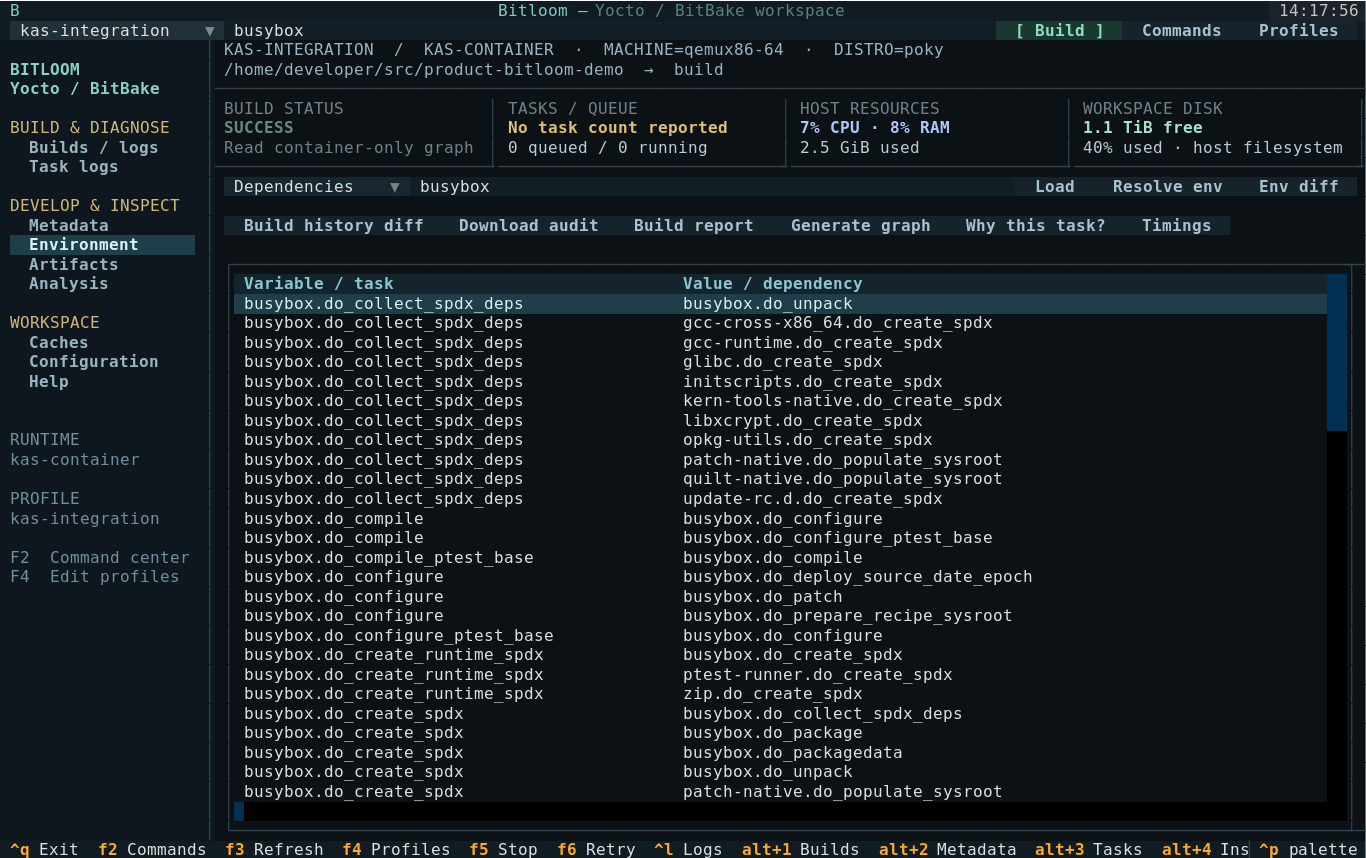Open the Build report

click(x=693, y=226)
